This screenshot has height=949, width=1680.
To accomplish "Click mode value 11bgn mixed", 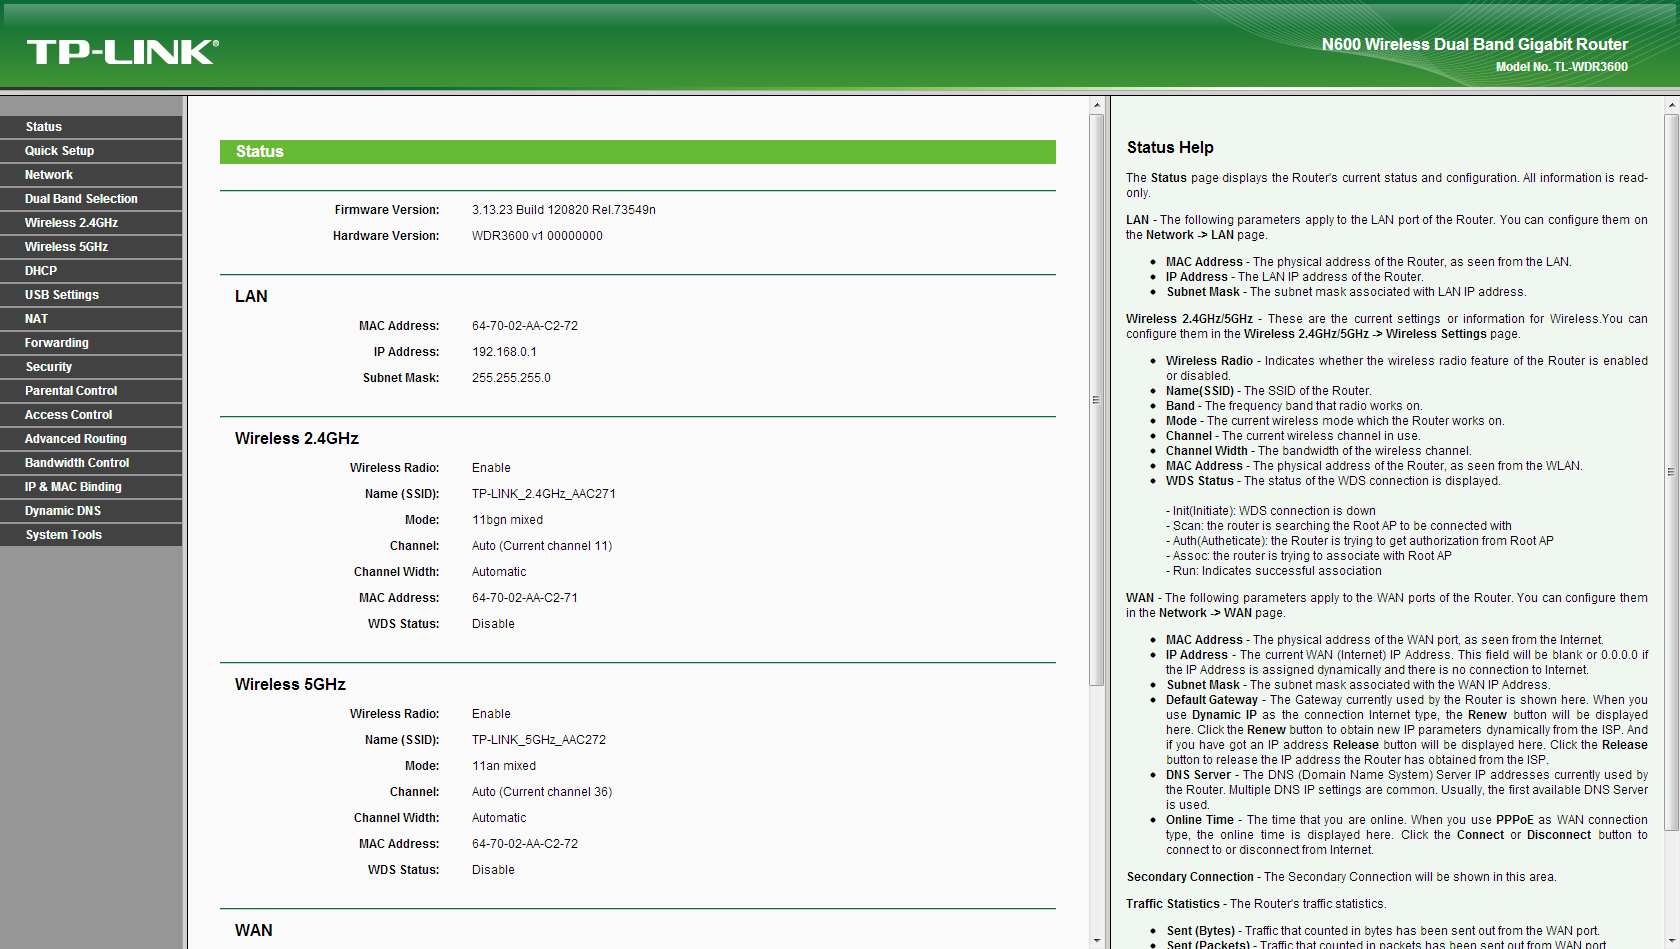I will pos(507,520).
